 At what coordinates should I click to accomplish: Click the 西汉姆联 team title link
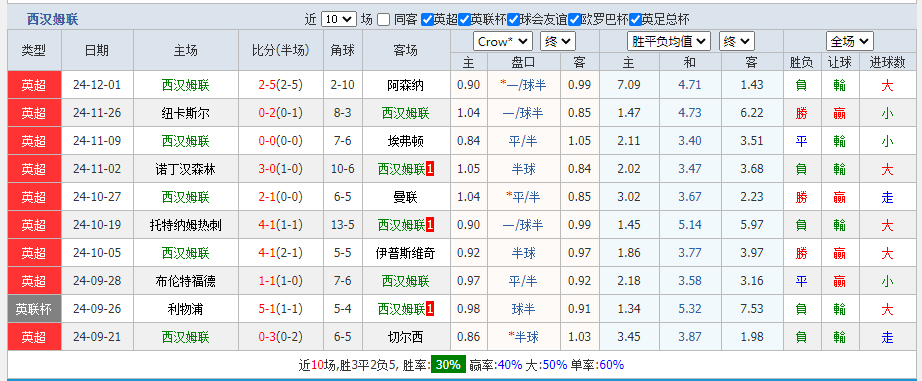(52, 19)
